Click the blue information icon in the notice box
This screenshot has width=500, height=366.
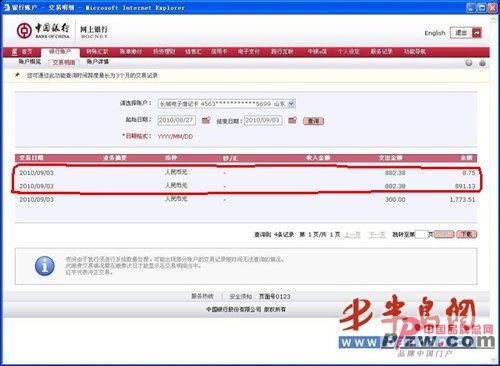click(x=45, y=266)
